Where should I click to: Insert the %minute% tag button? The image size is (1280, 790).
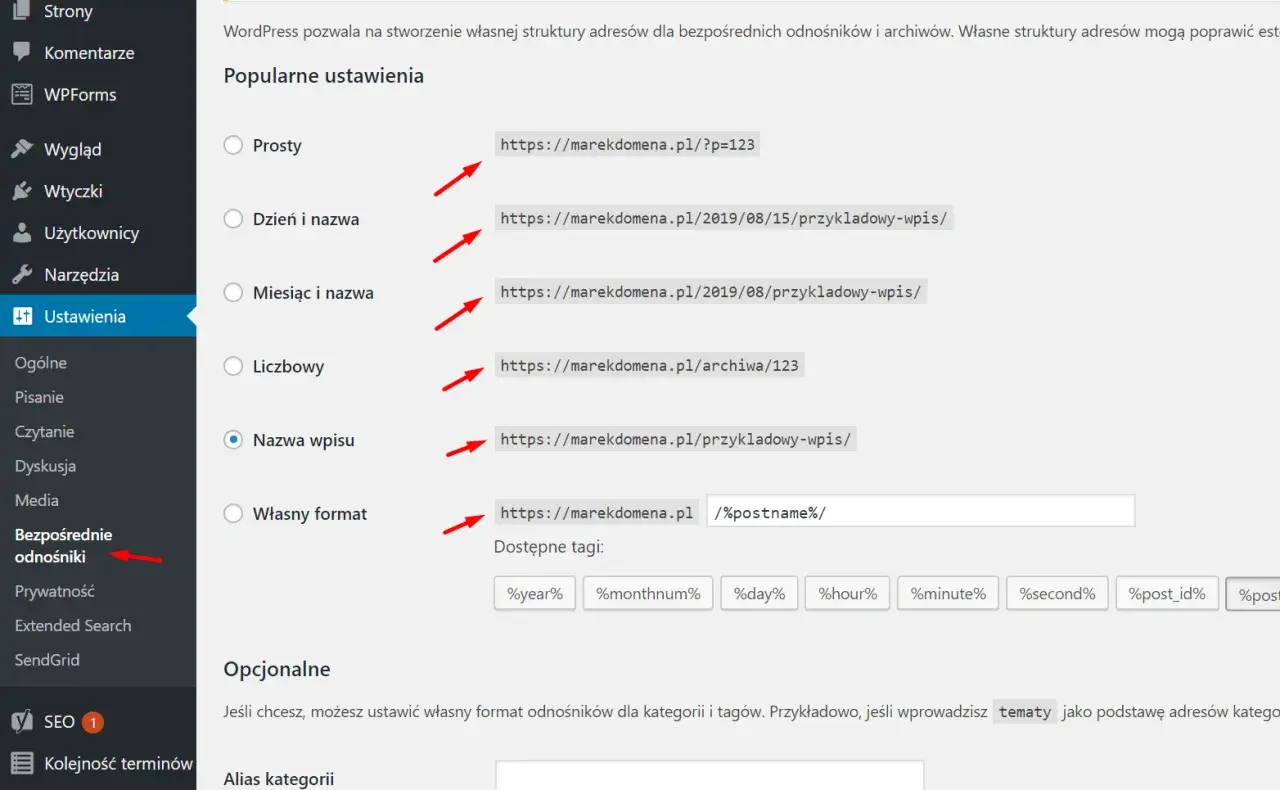pyautogui.click(x=948, y=593)
